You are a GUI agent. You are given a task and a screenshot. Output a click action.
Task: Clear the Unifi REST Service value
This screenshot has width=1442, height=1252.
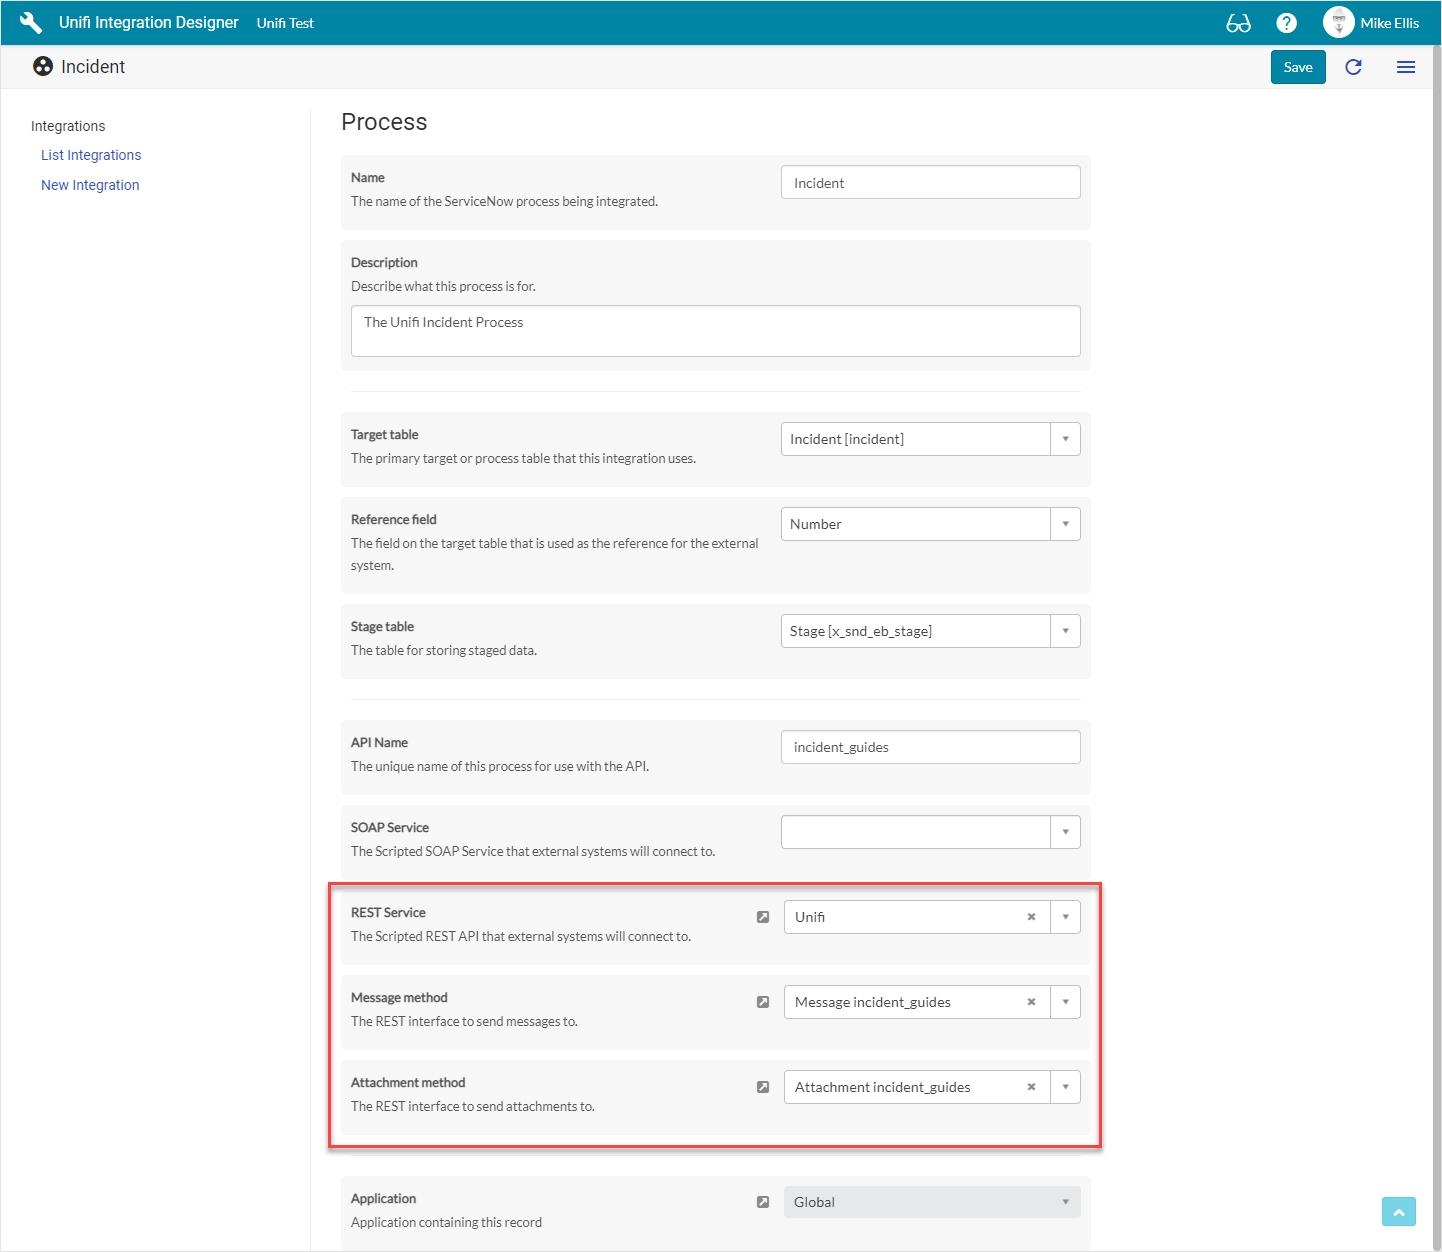click(x=1031, y=917)
